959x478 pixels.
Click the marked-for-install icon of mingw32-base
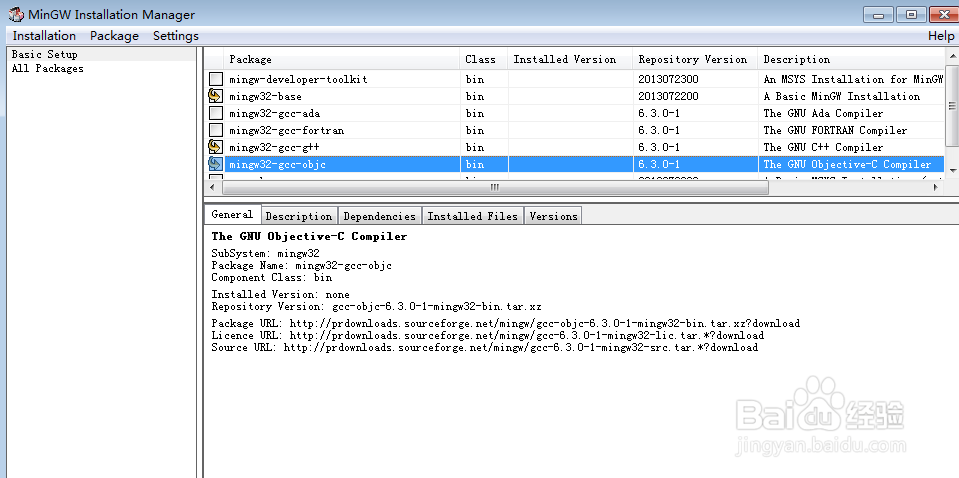point(215,96)
